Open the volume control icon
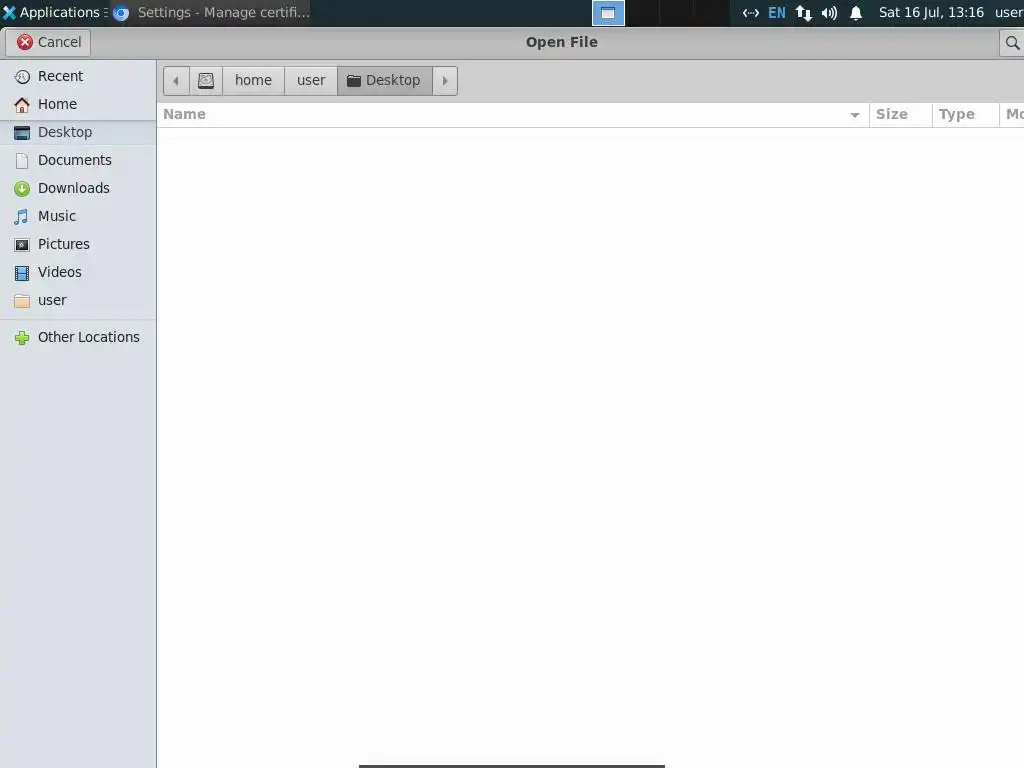The height and width of the screenshot is (768, 1024). (x=829, y=13)
